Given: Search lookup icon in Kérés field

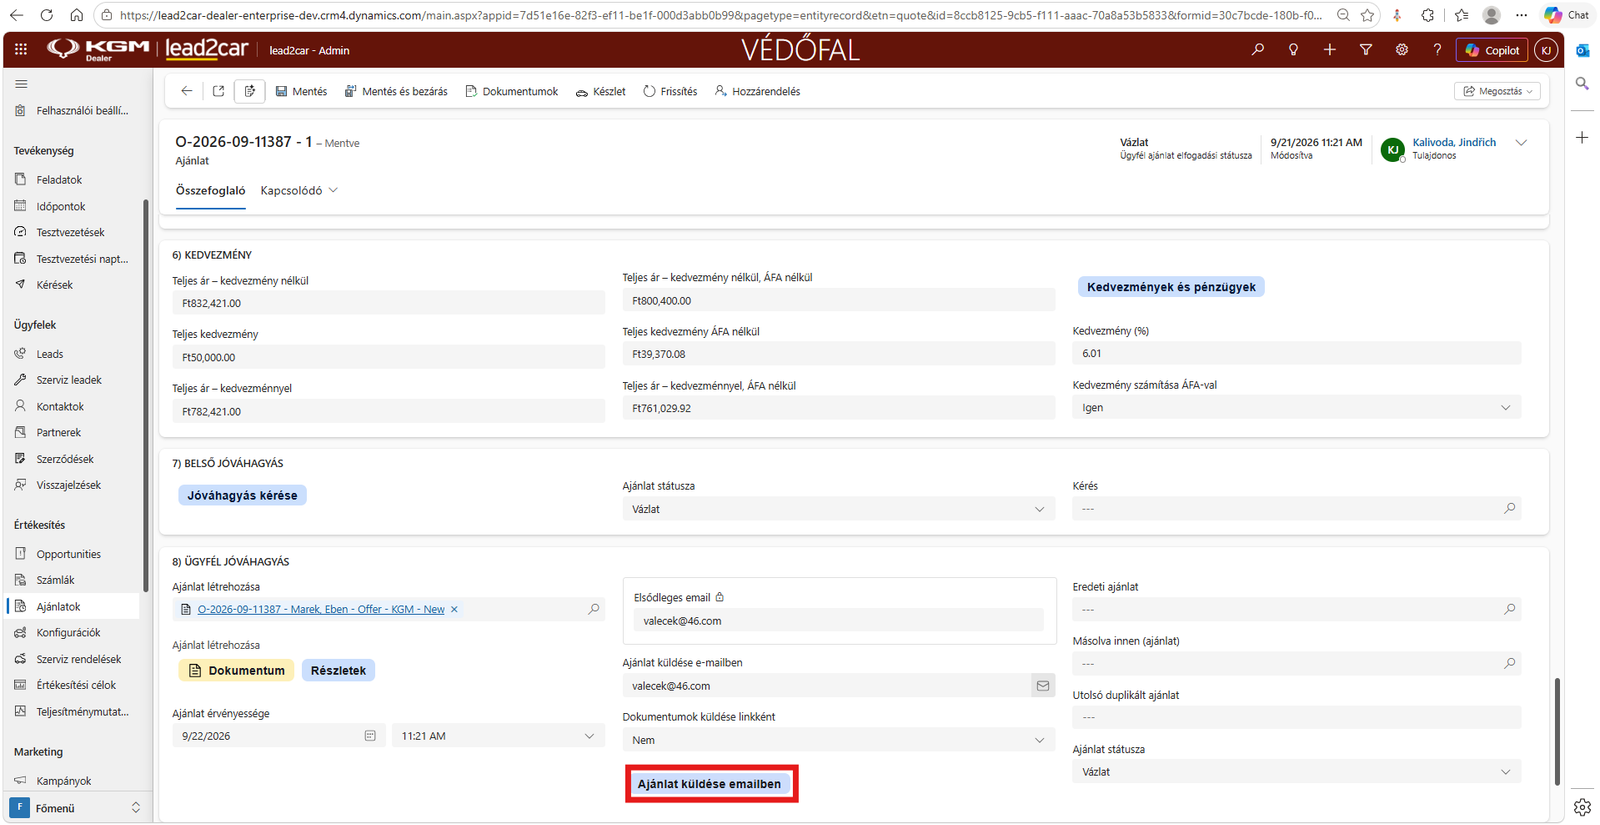Looking at the screenshot, I should [x=1510, y=509].
